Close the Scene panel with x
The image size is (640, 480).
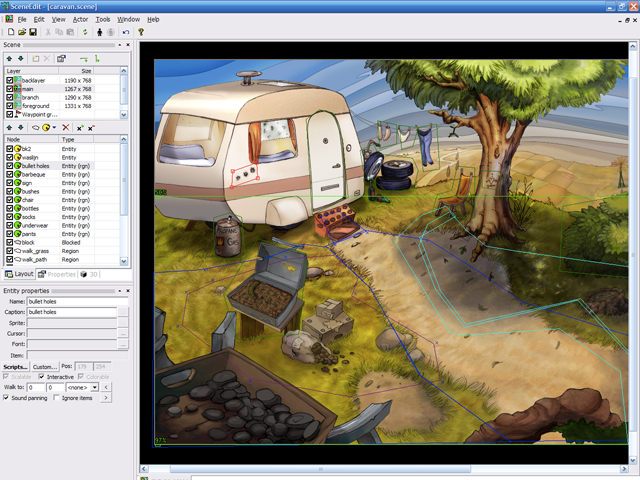[x=128, y=45]
